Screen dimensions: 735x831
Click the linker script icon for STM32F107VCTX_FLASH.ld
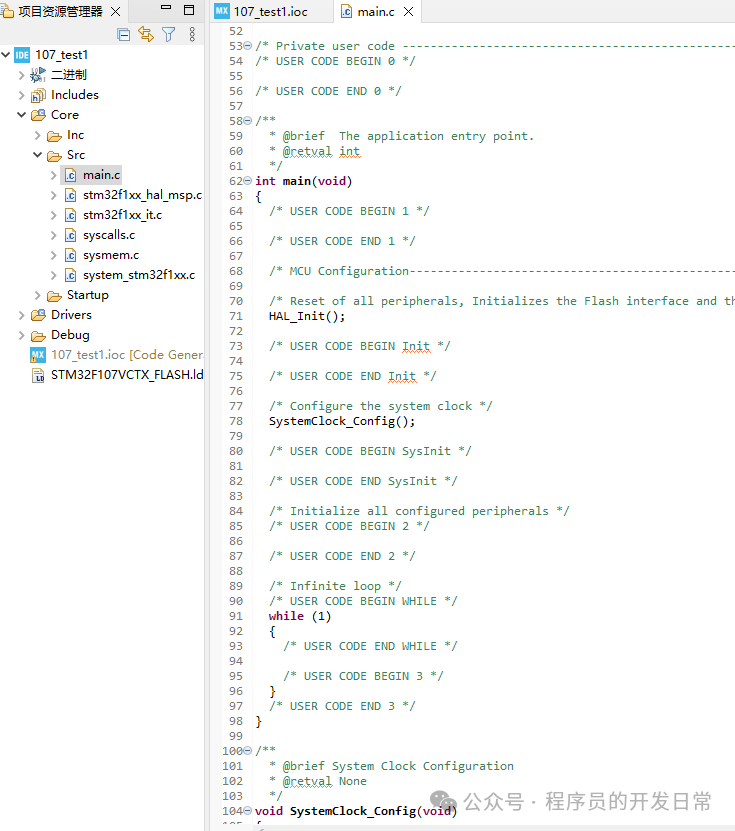(x=38, y=375)
